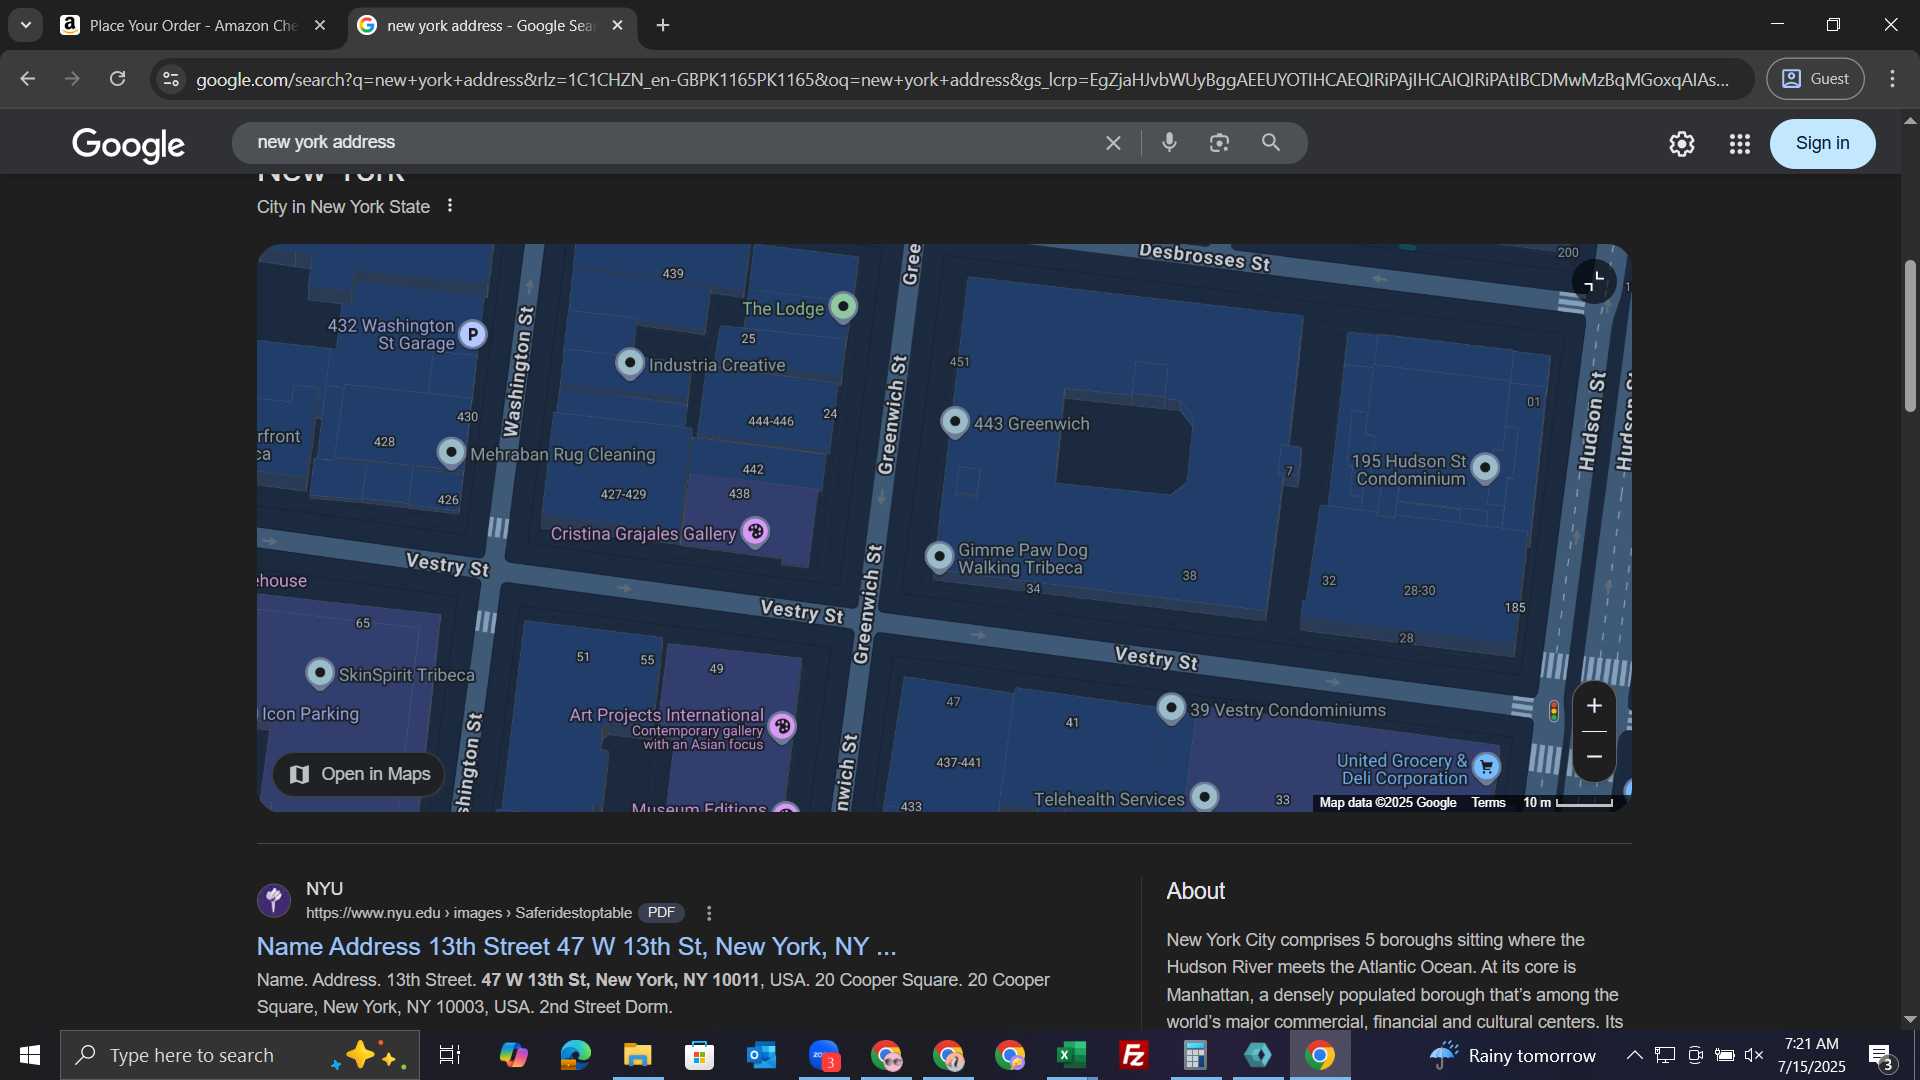
Task: Open Microsoft Store from taskbar
Action: pos(700,1055)
